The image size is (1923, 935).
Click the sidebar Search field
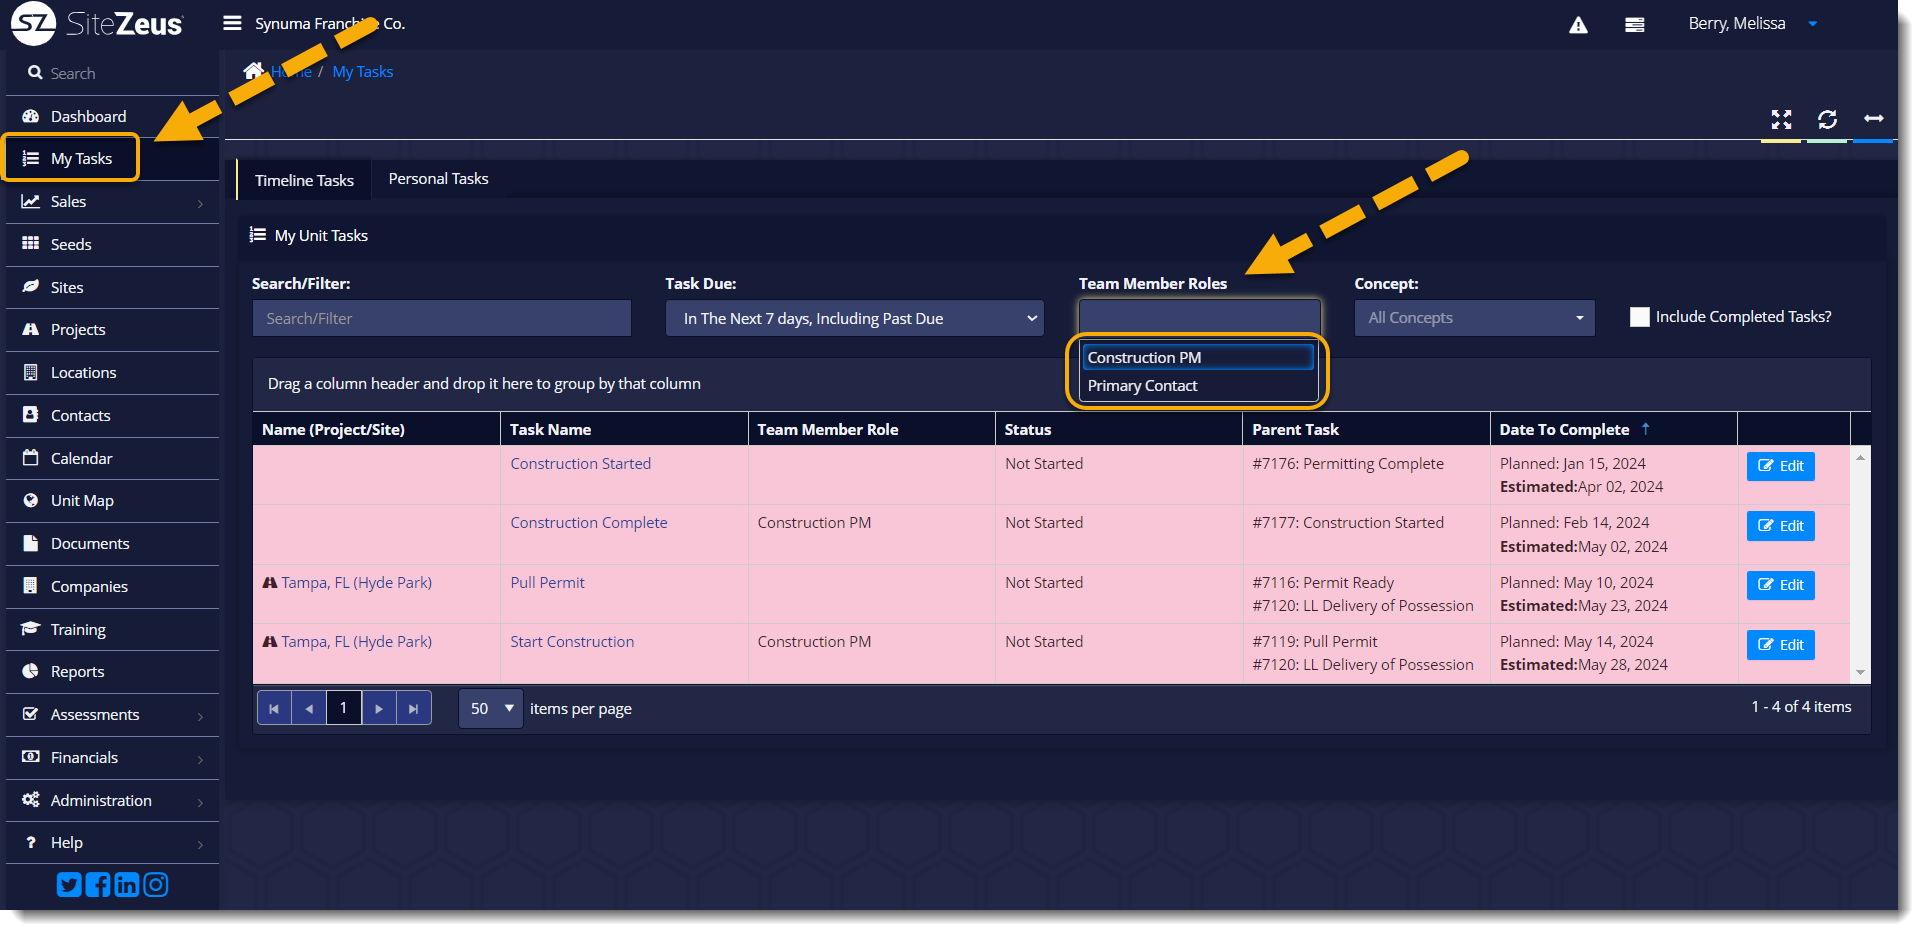(x=112, y=73)
